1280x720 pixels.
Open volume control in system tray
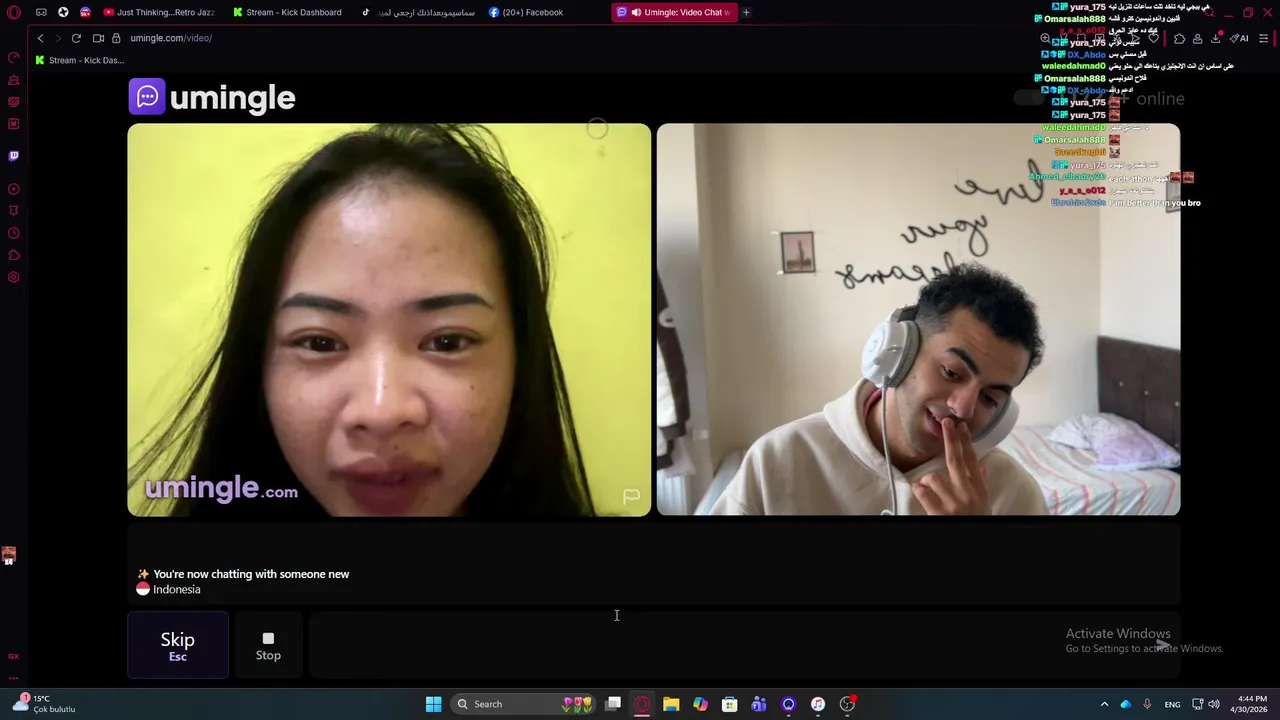(x=1214, y=704)
